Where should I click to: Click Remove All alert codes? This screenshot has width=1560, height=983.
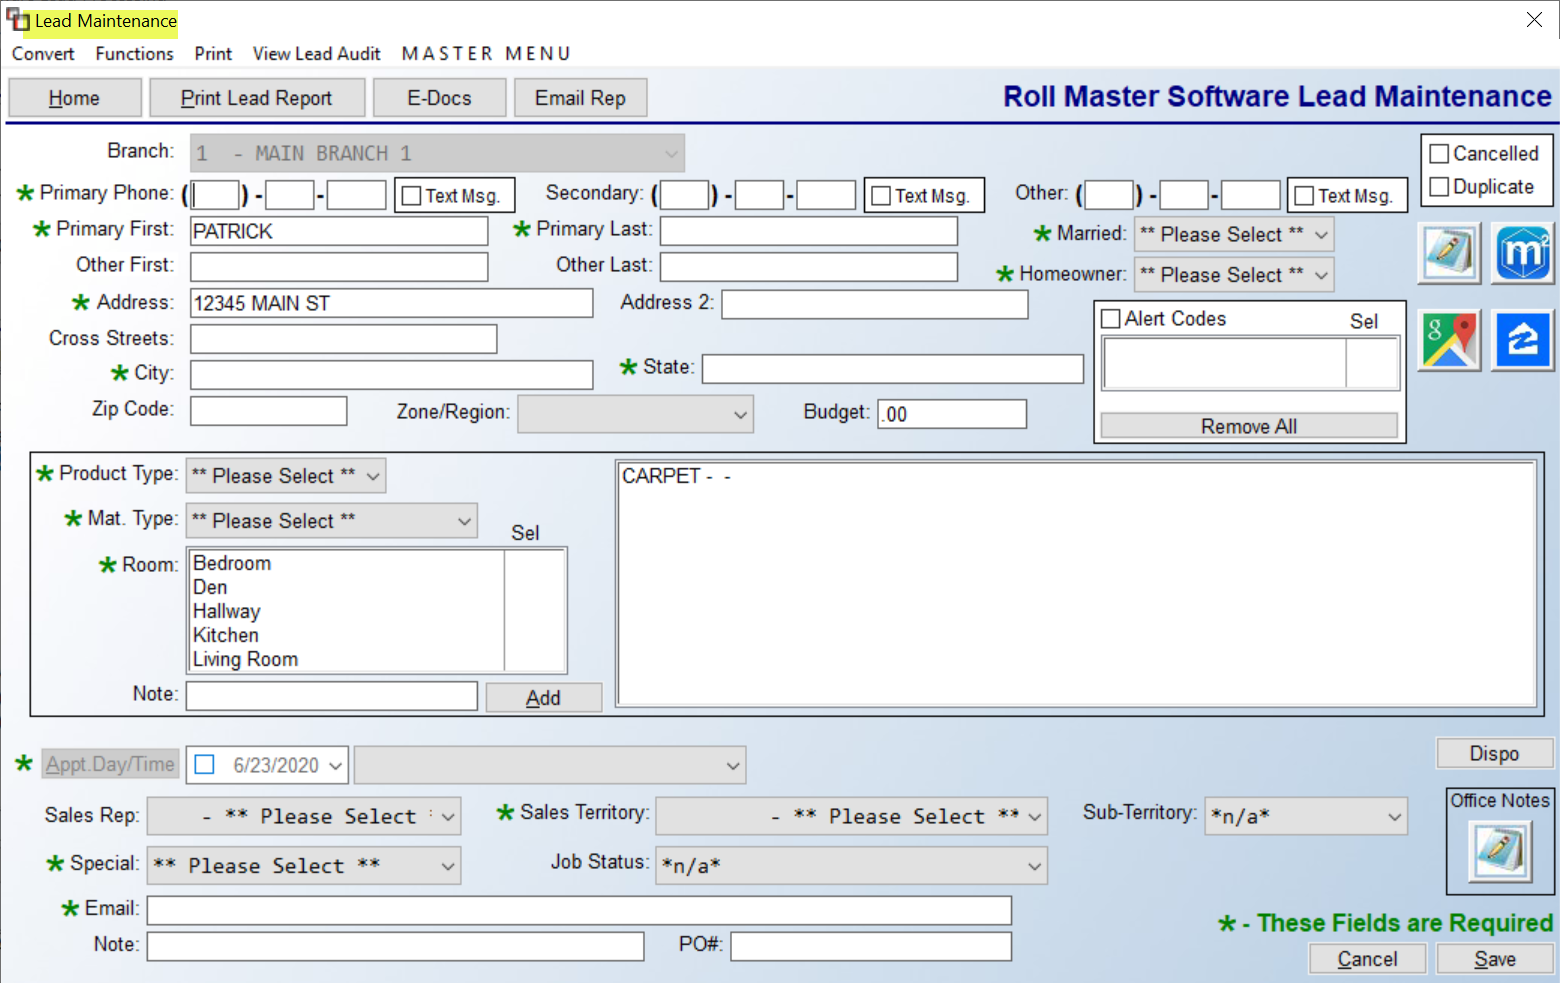coord(1249,426)
